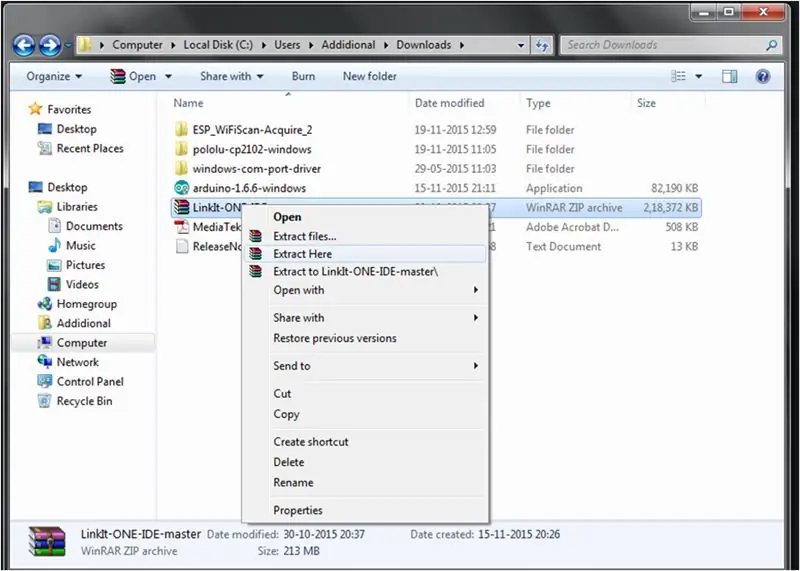Select Downloads in the address breadcrumb

coord(423,45)
